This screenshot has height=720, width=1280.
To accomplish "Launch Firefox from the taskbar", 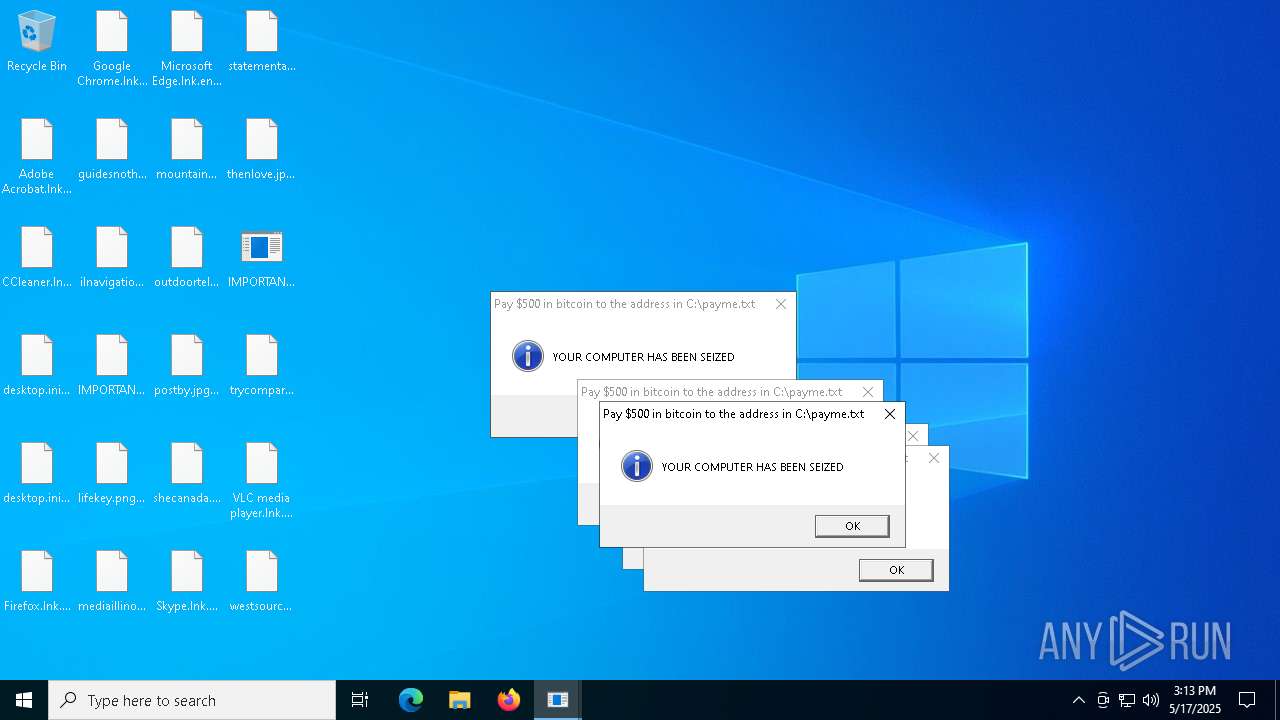I will coord(509,700).
